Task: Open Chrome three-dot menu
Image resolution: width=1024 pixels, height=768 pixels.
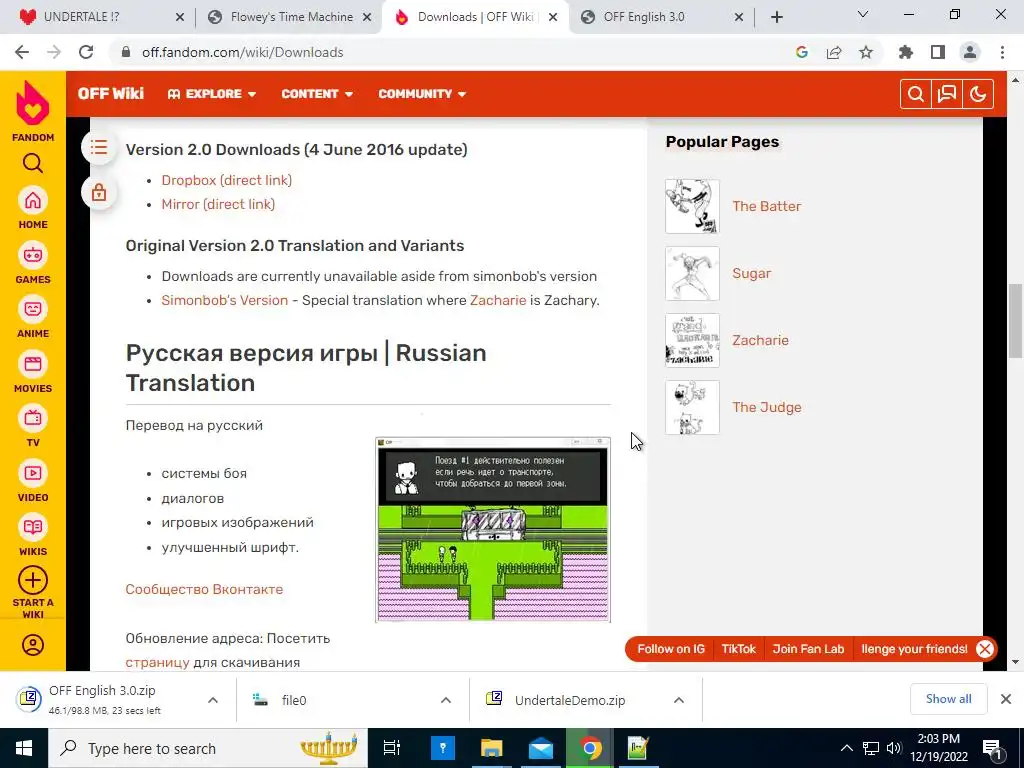Action: coord(1002,52)
